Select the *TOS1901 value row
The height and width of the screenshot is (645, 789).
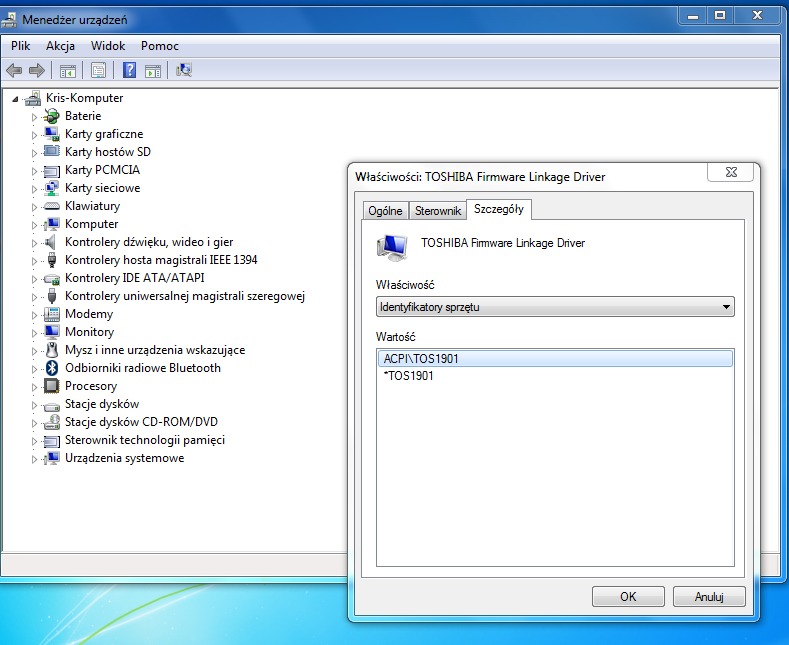coord(555,376)
